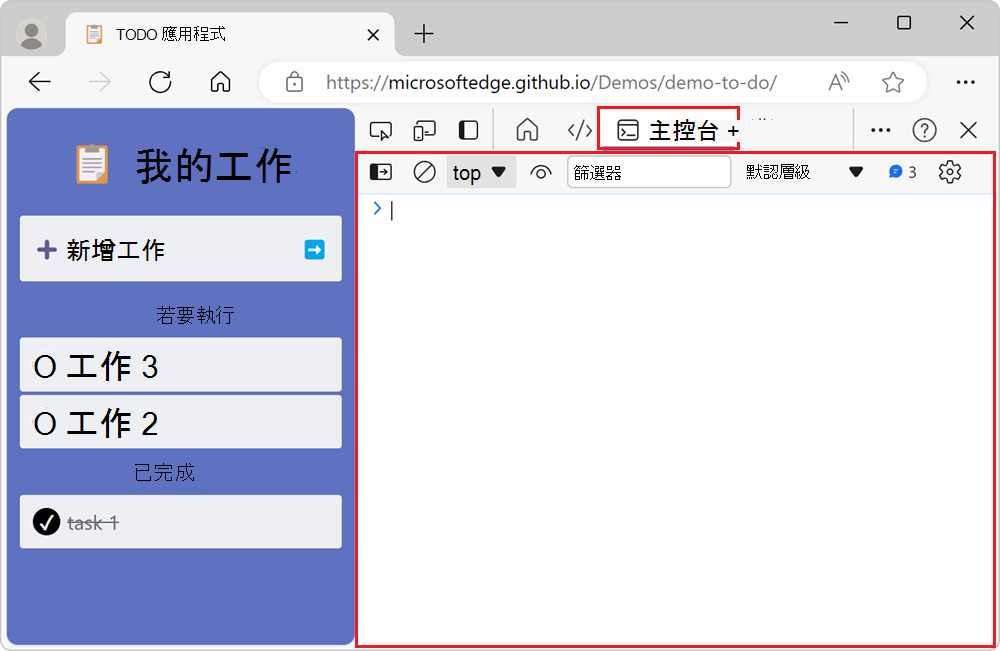Open the DevTools activity bar home icon
The height and width of the screenshot is (651, 1000).
tap(527, 130)
